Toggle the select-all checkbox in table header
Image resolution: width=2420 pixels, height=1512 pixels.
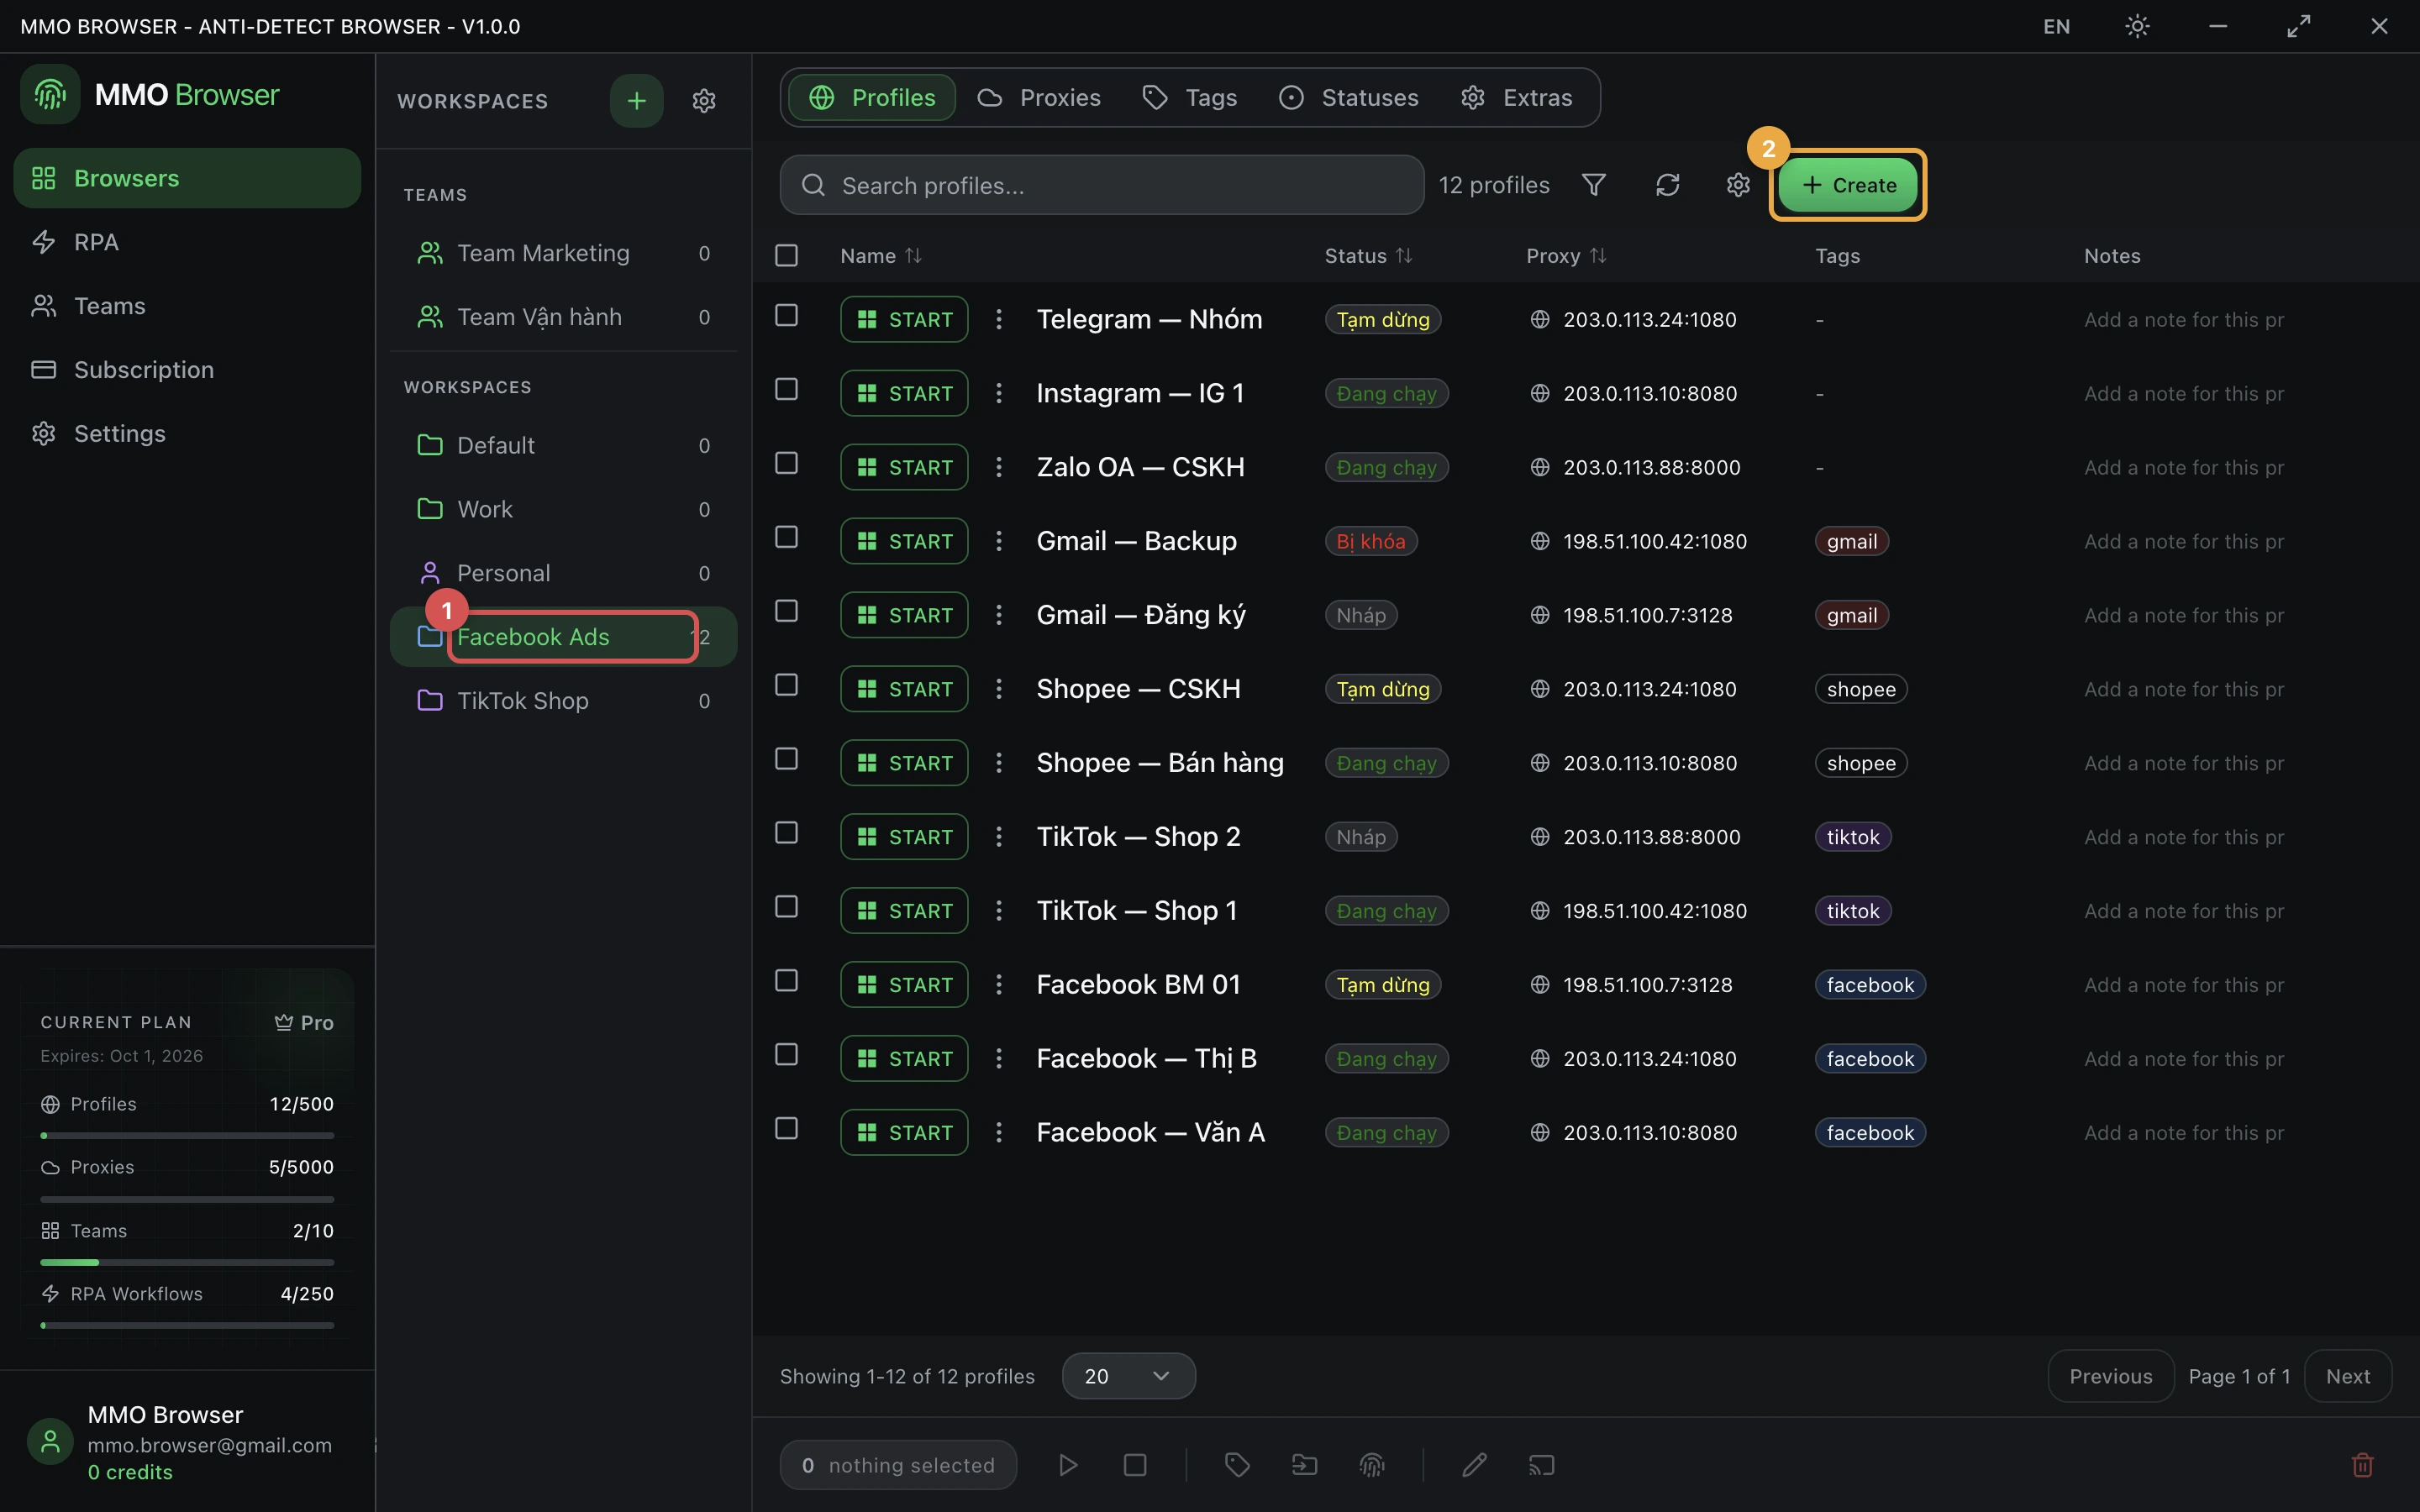[787, 255]
